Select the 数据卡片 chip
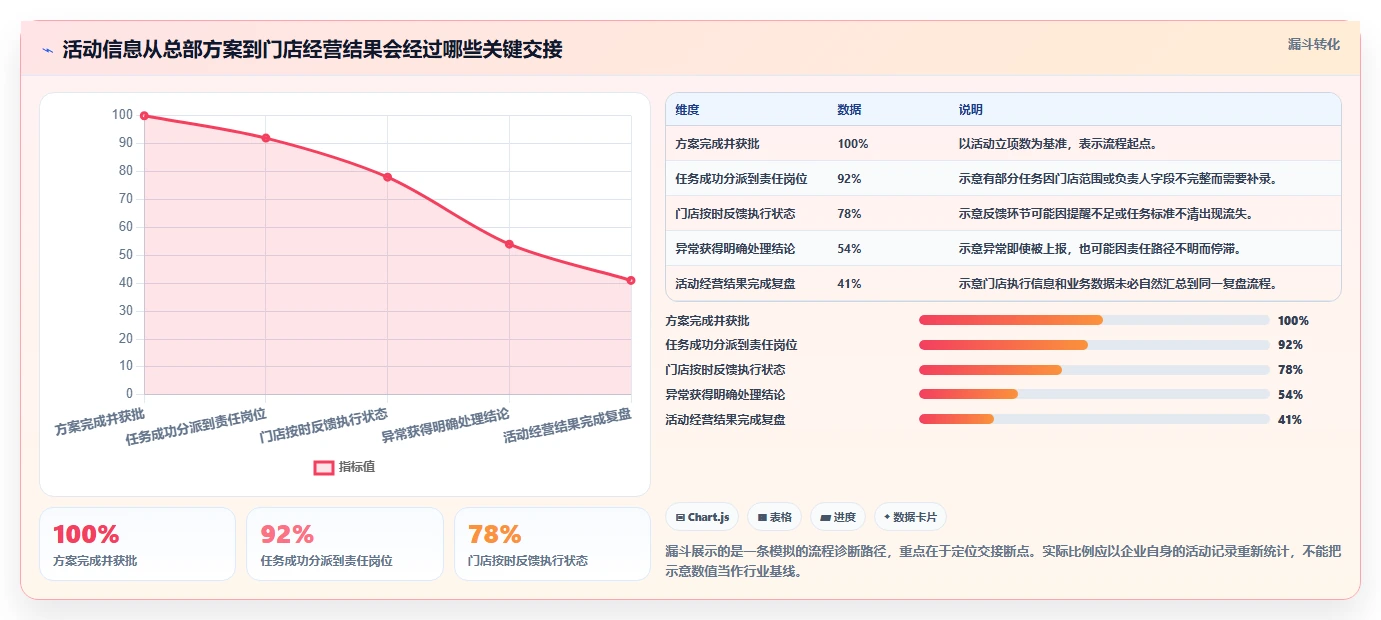 pos(910,517)
